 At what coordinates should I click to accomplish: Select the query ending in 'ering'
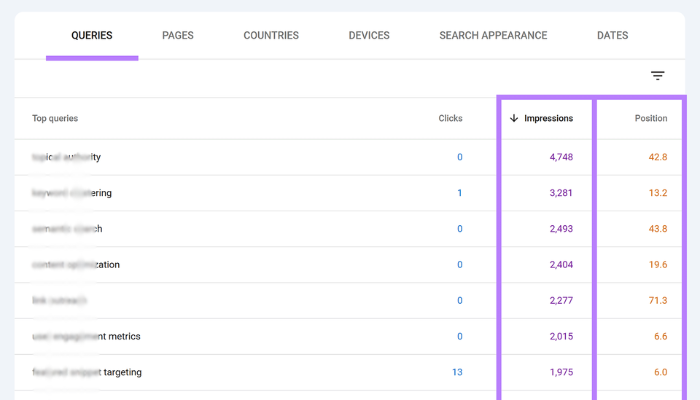tap(72, 193)
